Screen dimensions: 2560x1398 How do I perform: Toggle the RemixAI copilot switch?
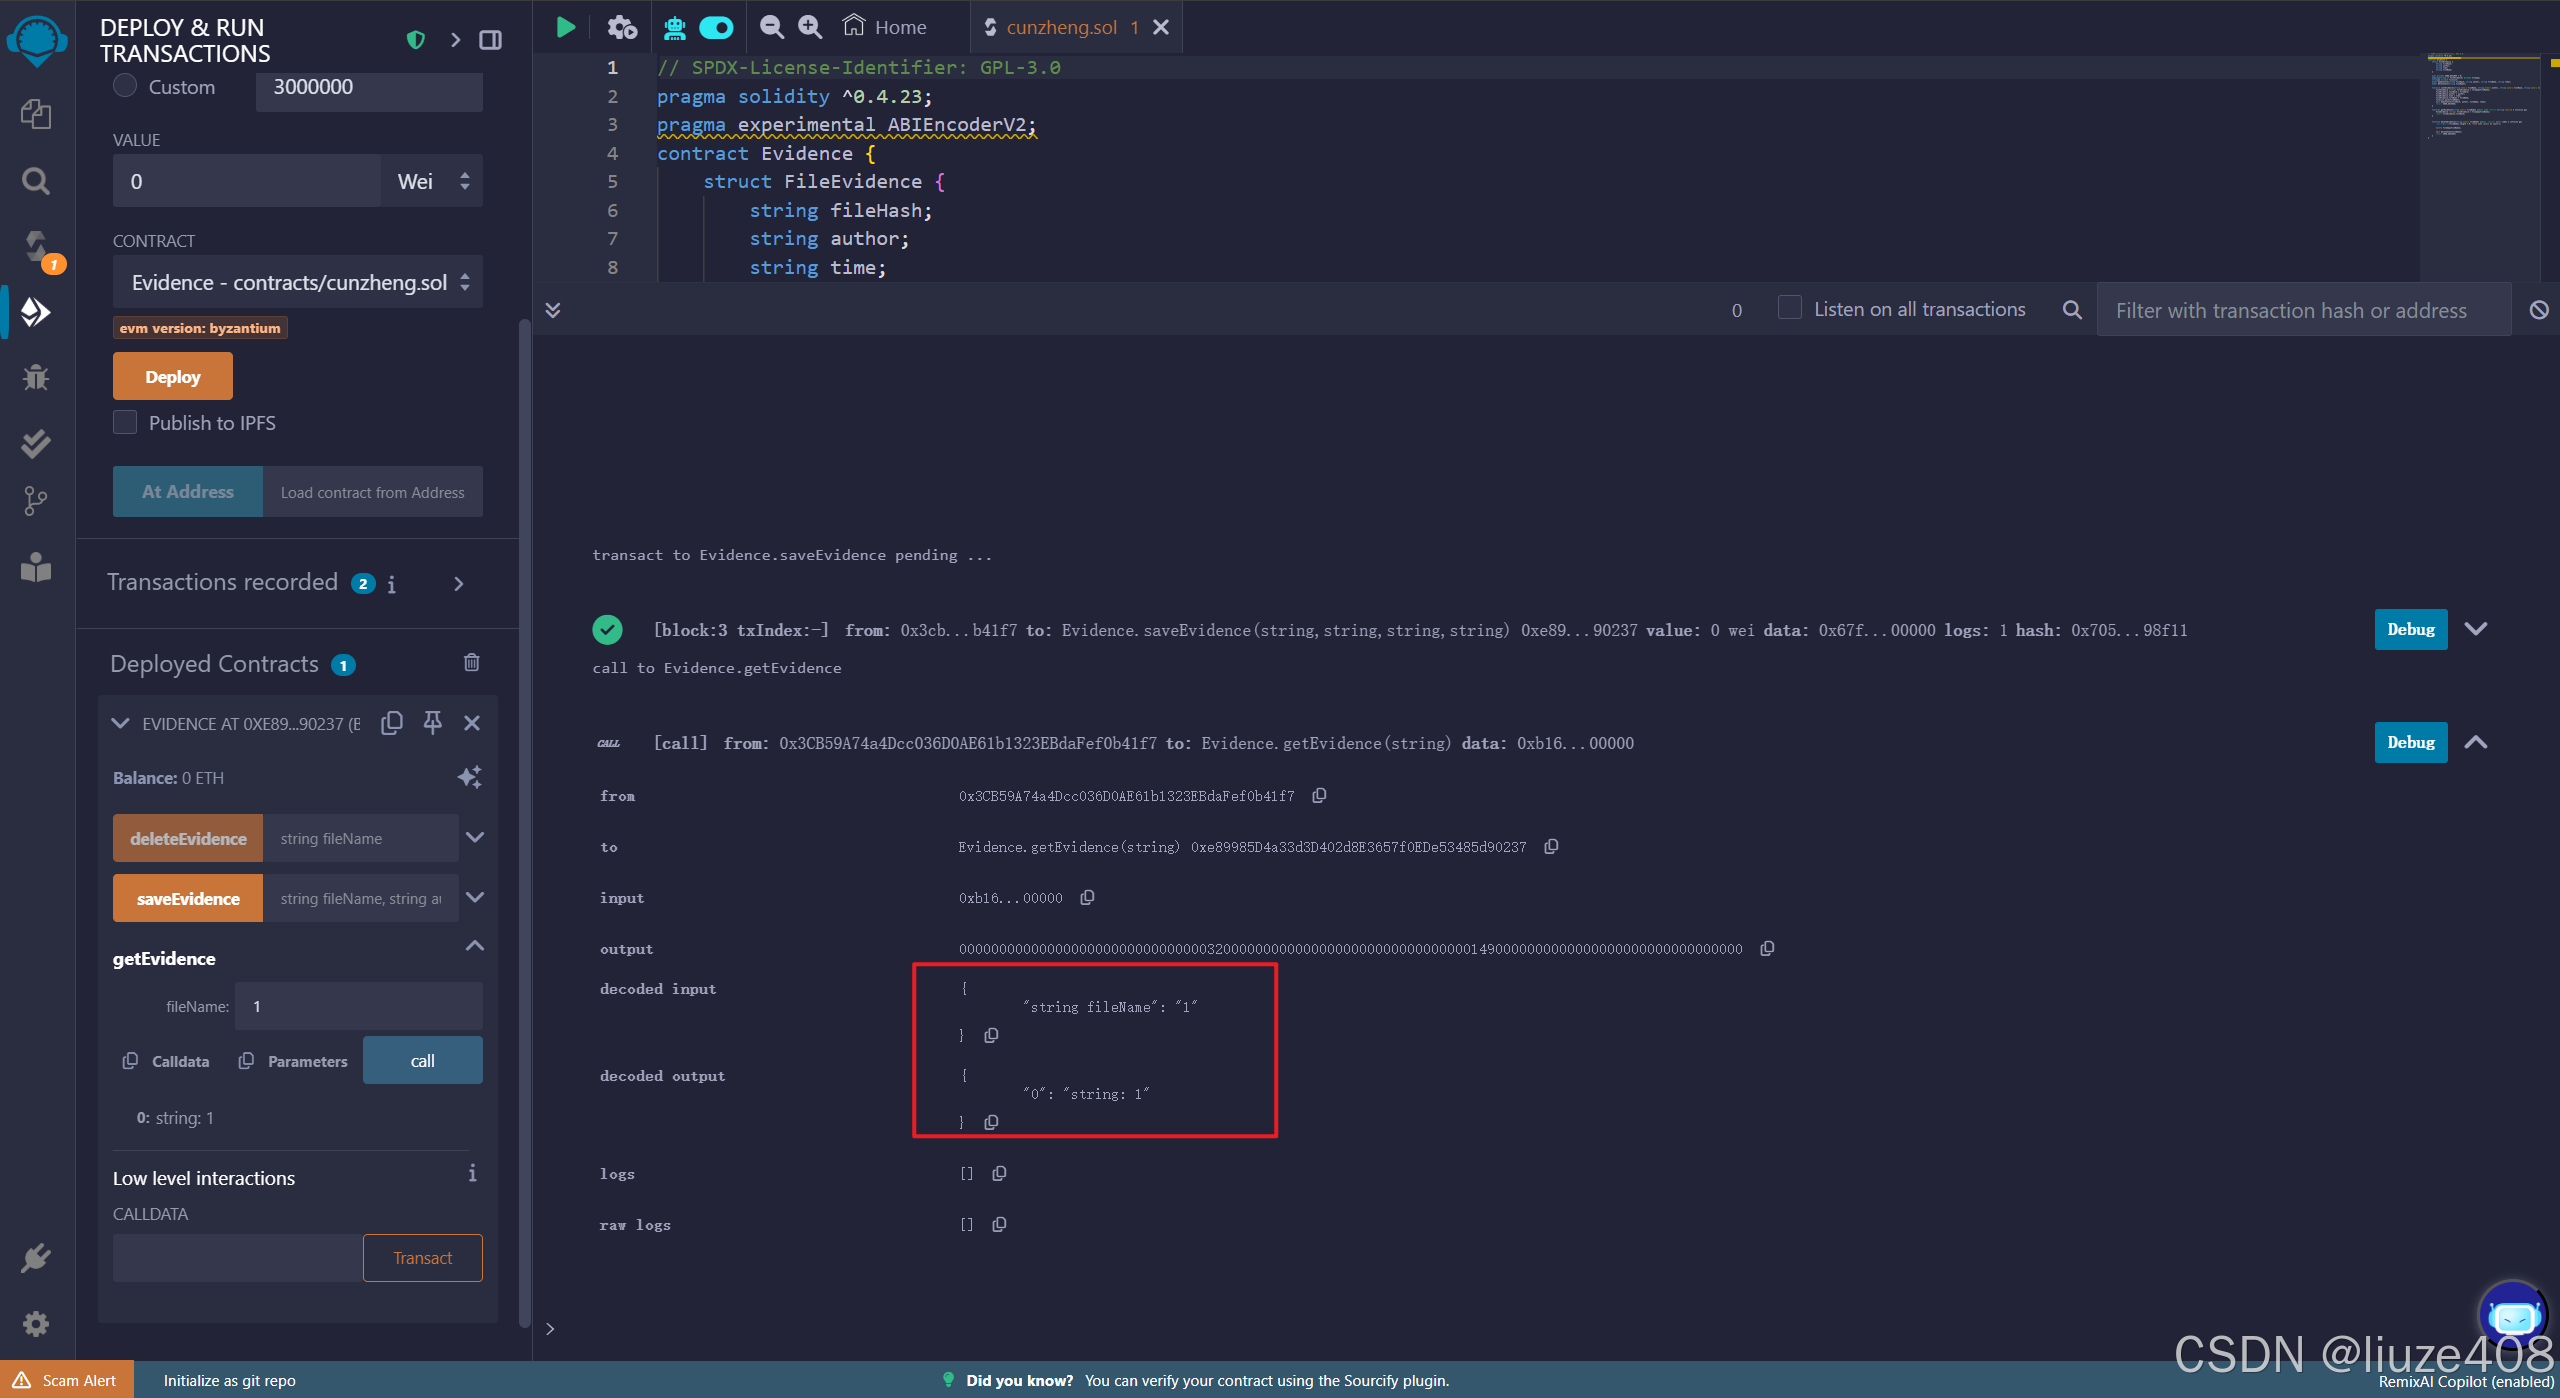(716, 27)
